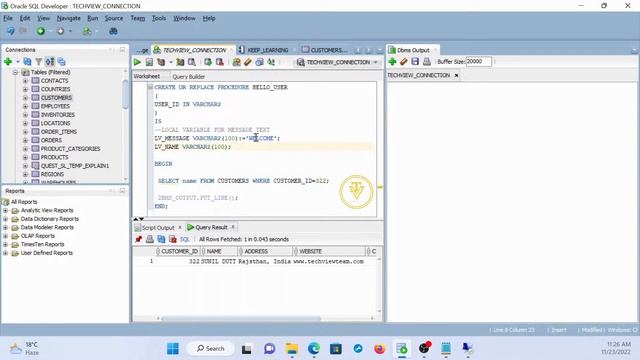Run the statement with green play icon
Screen dimensions: 640x360
138,62
